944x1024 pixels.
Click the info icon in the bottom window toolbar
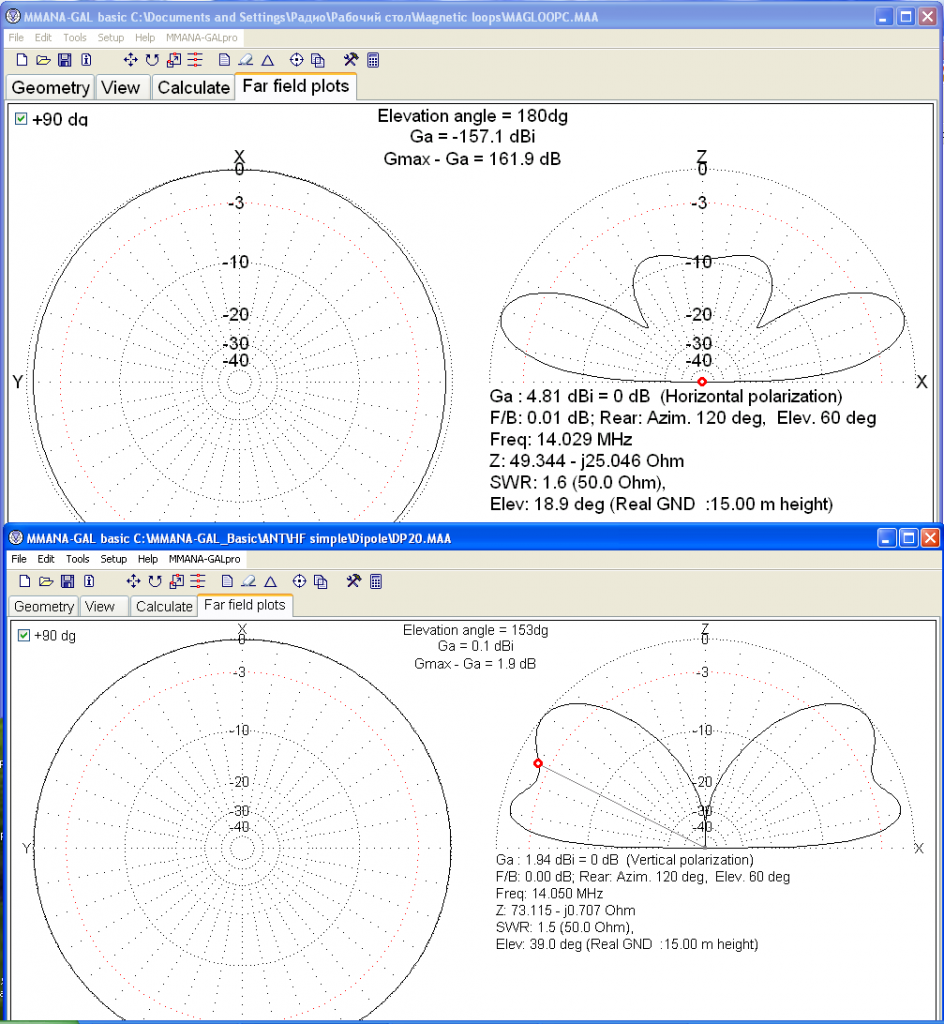(88, 581)
